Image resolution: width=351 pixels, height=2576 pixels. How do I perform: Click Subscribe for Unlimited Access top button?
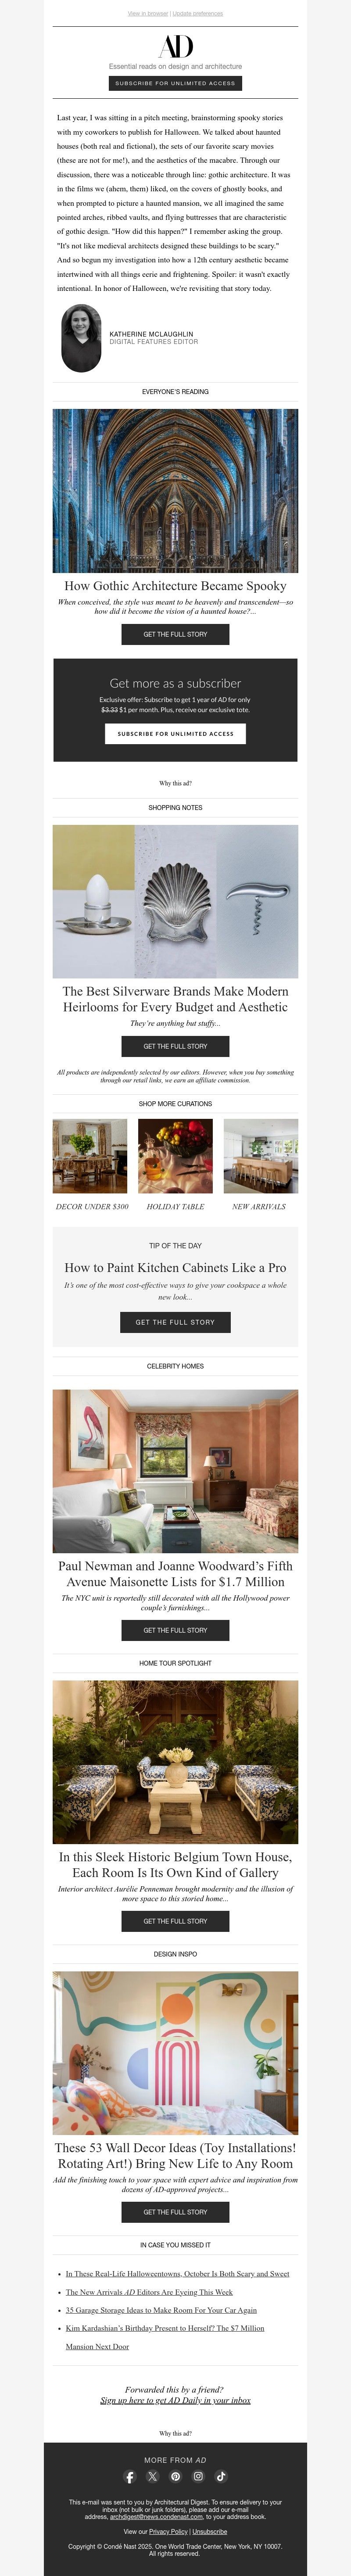tap(175, 83)
